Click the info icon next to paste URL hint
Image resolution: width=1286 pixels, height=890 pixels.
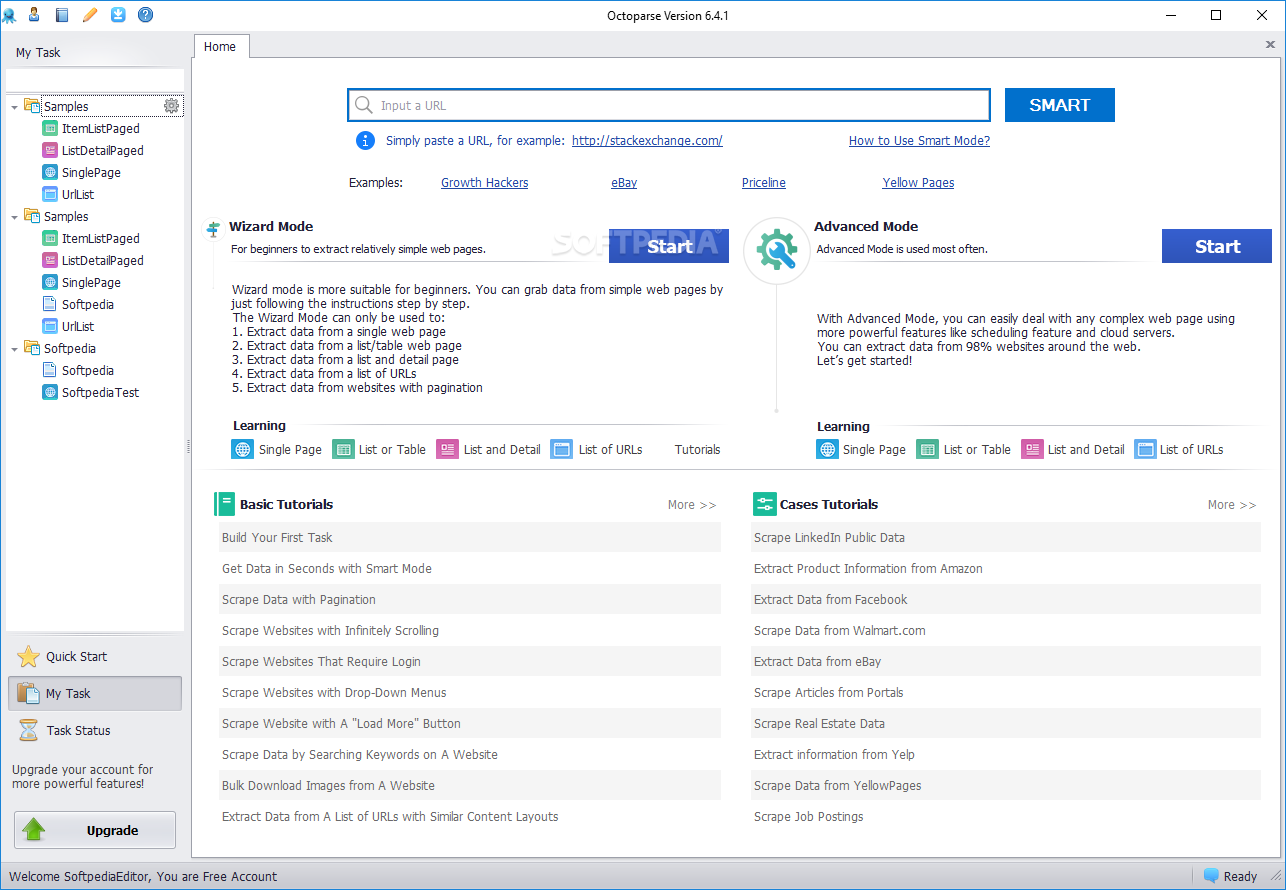click(366, 141)
